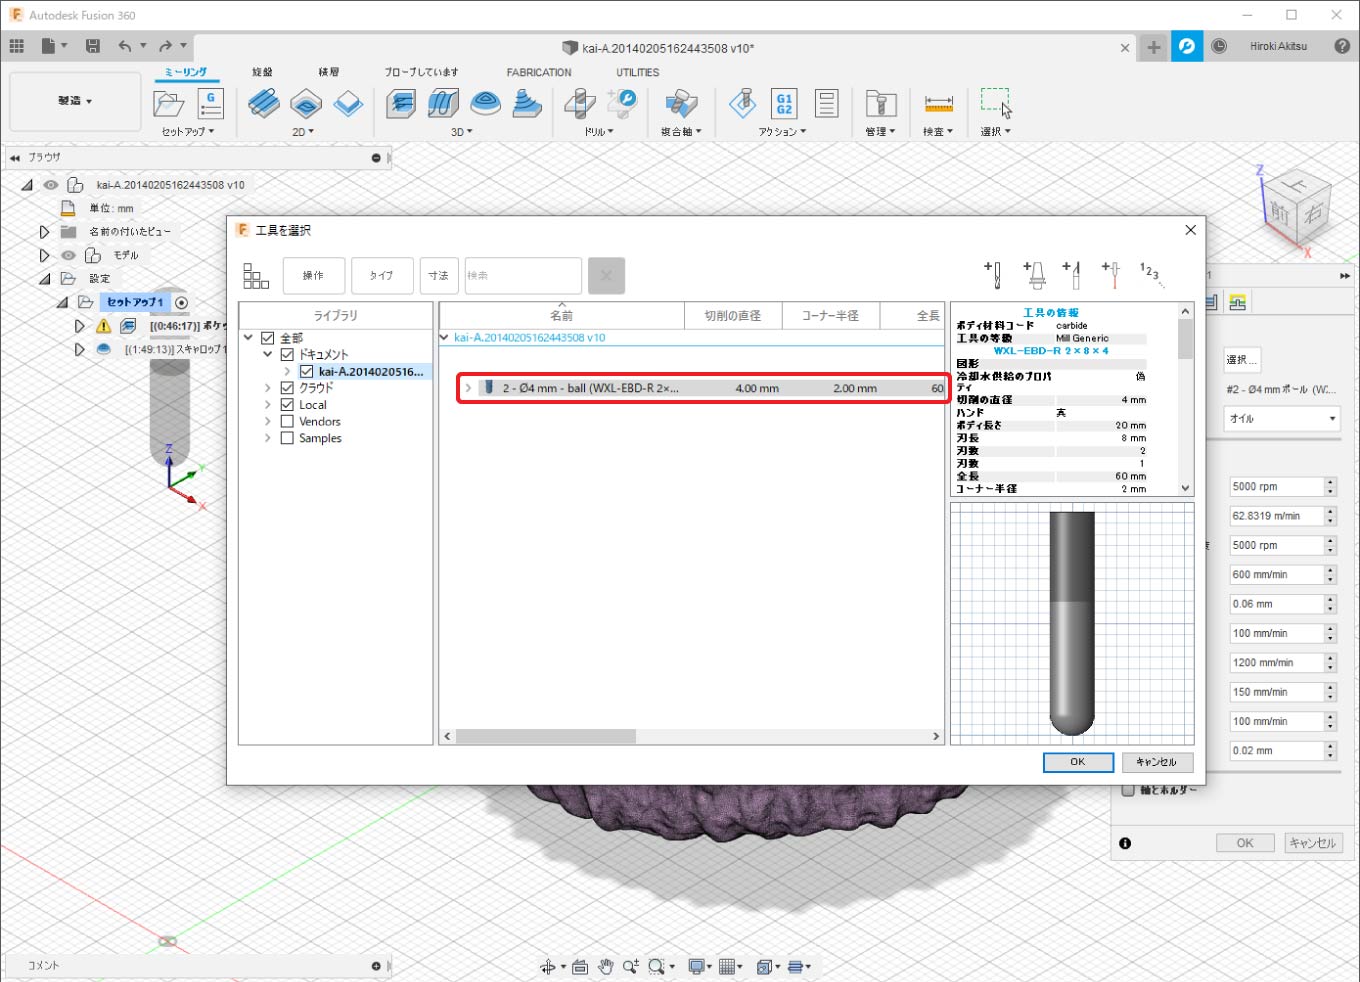
Task: Open the UTILITIES ribbon tab
Action: (x=637, y=72)
